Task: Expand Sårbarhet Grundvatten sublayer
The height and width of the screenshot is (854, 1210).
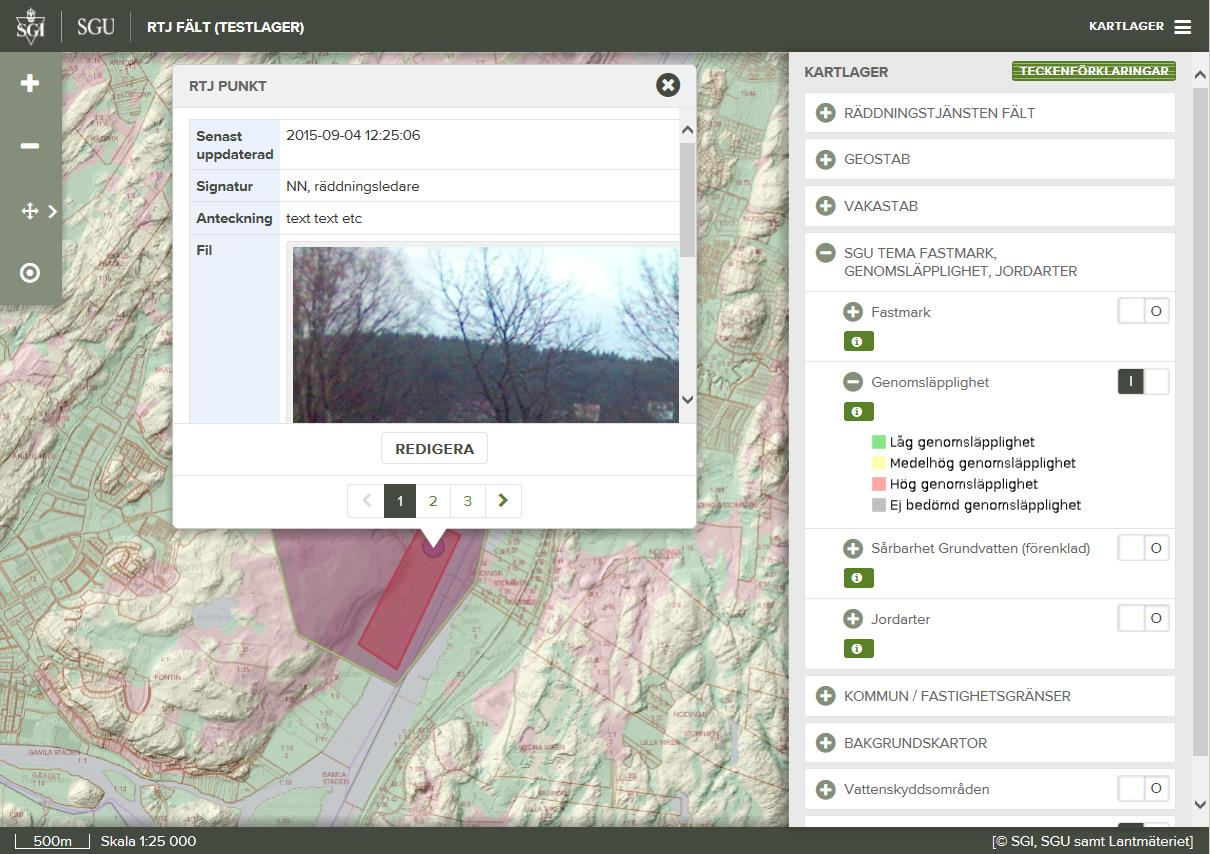Action: (x=853, y=548)
